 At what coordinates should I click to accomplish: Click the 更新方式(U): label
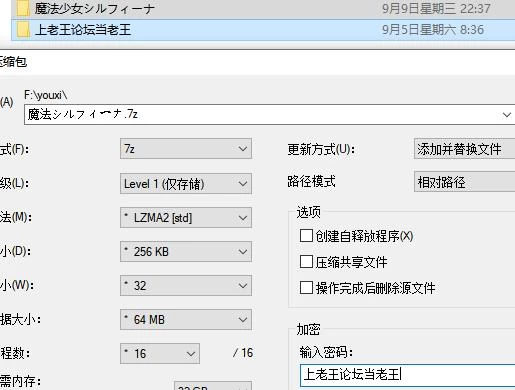[x=321, y=149]
